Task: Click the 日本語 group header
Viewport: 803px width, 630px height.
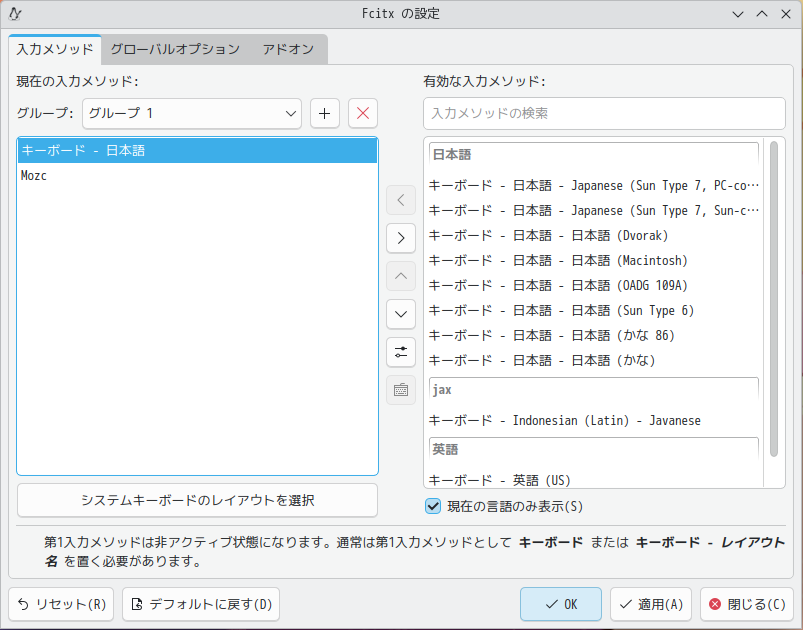Action: (x=593, y=155)
